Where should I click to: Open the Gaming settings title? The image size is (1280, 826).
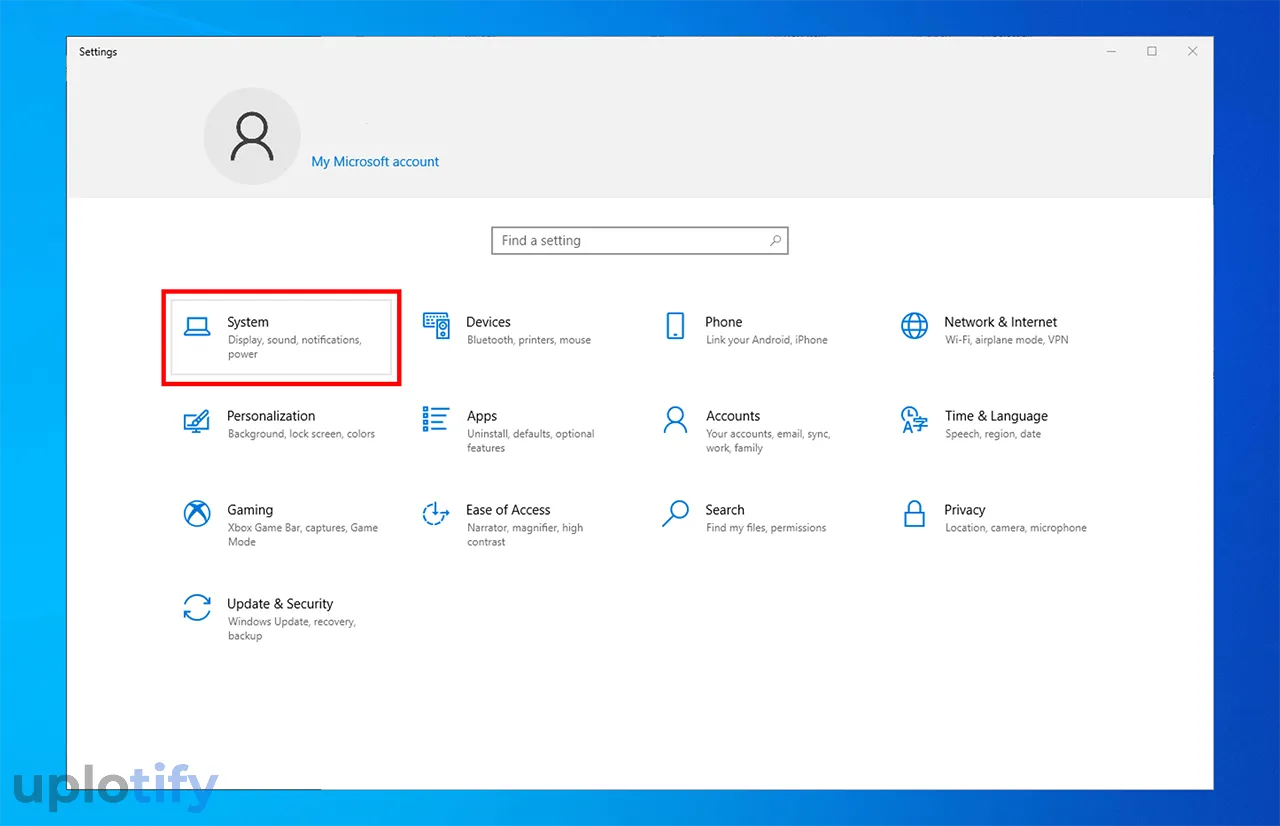[x=250, y=510]
